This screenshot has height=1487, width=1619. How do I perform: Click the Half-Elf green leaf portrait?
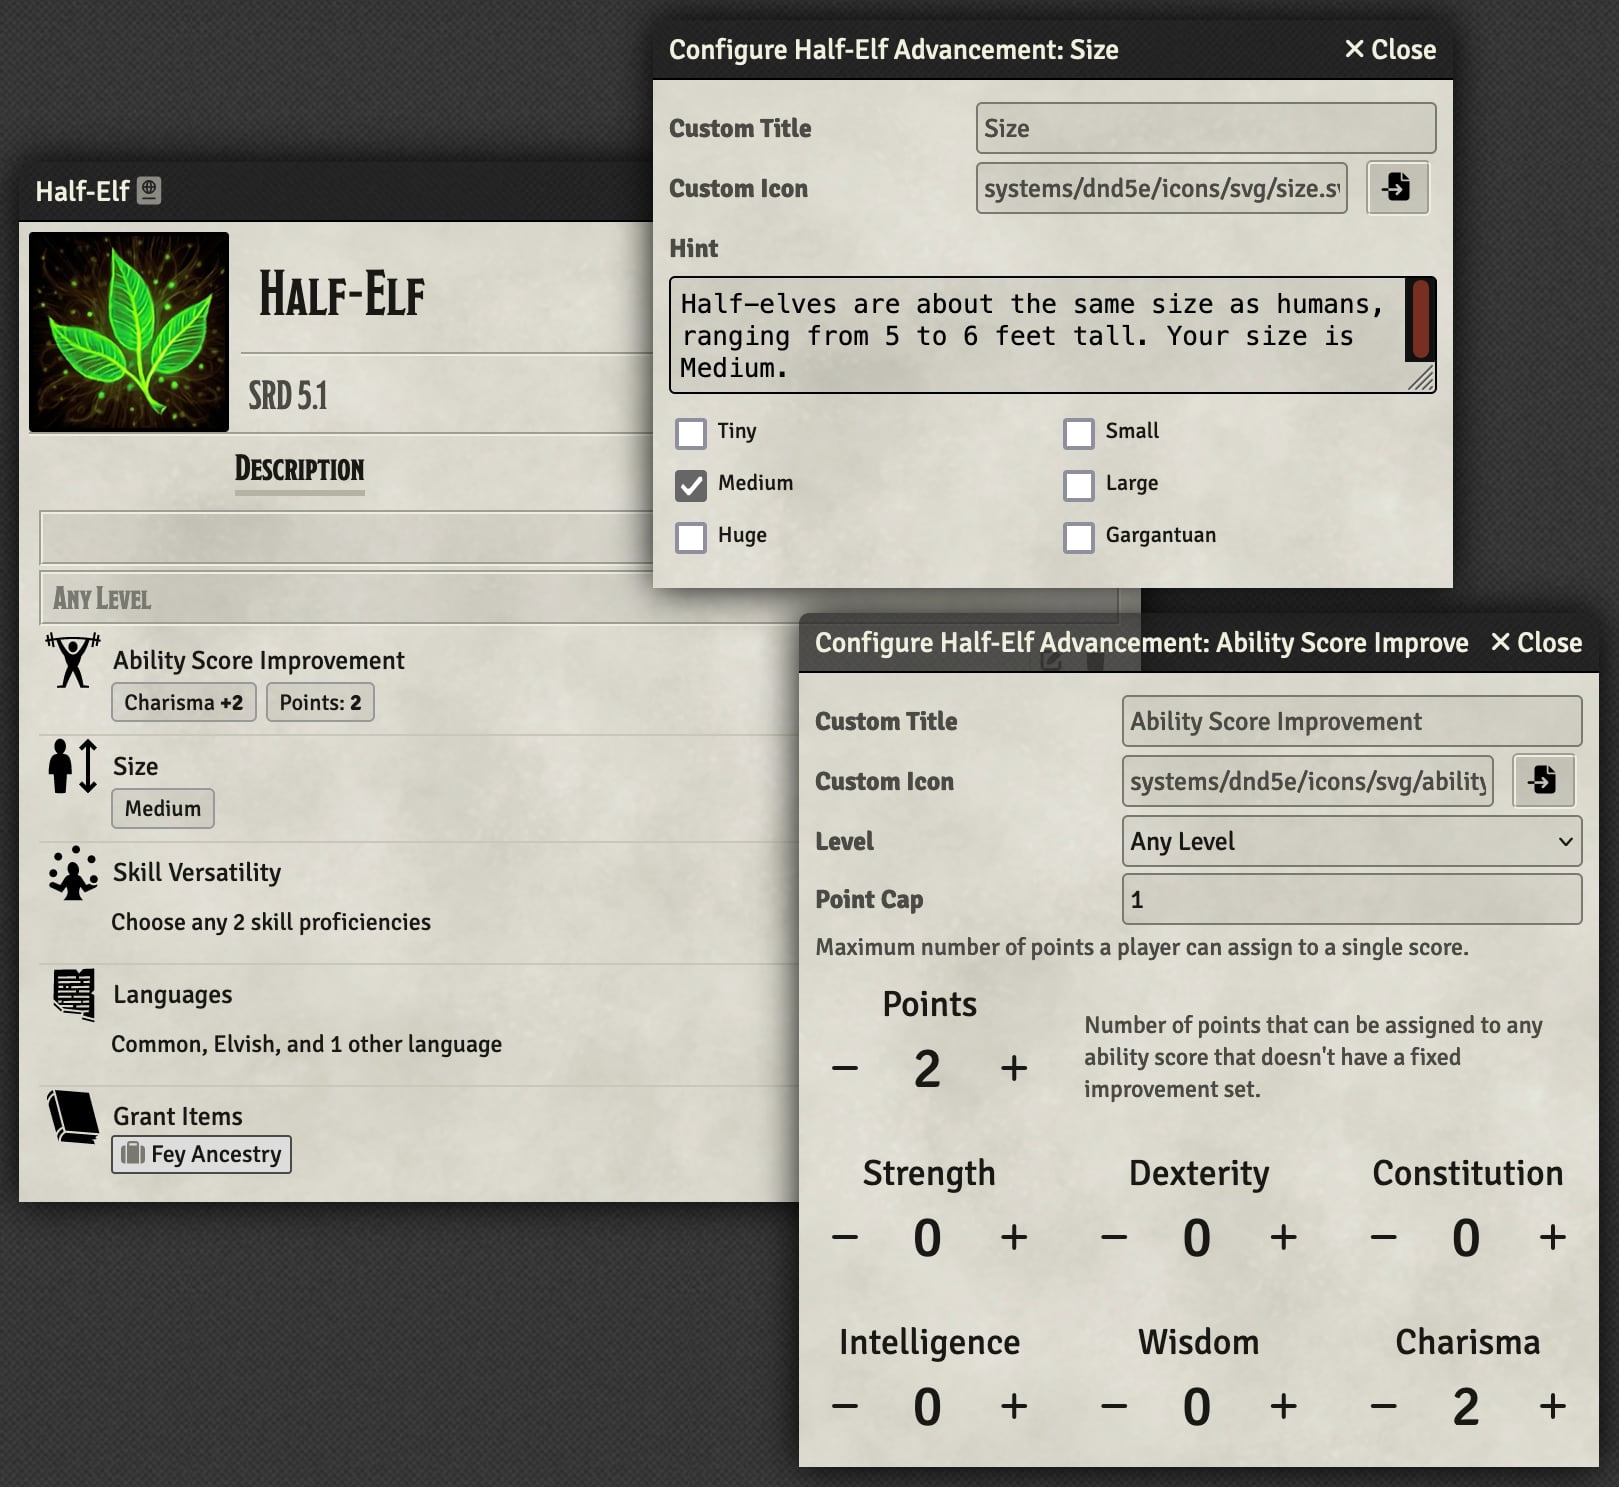[129, 332]
